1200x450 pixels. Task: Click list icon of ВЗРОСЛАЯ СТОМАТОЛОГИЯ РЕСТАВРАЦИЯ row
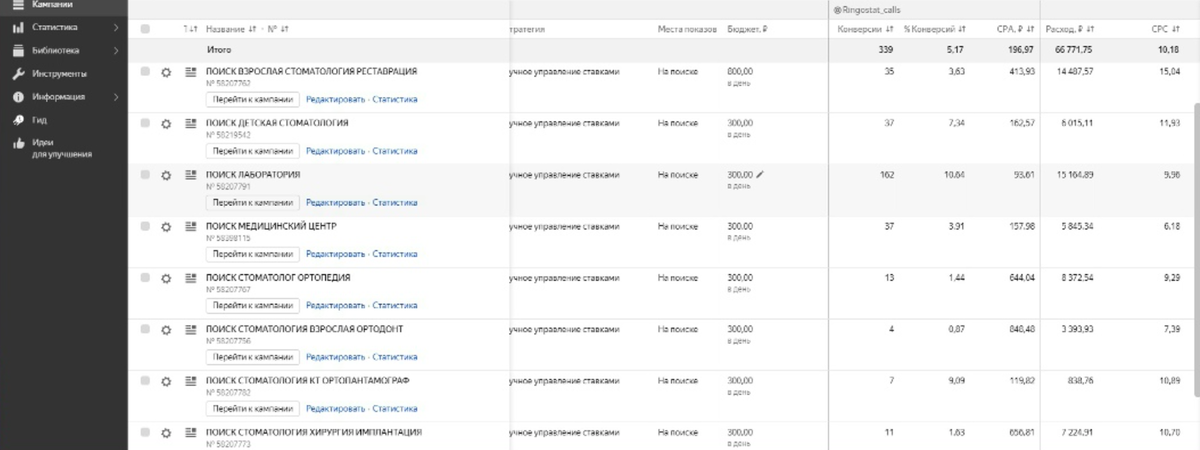point(191,72)
